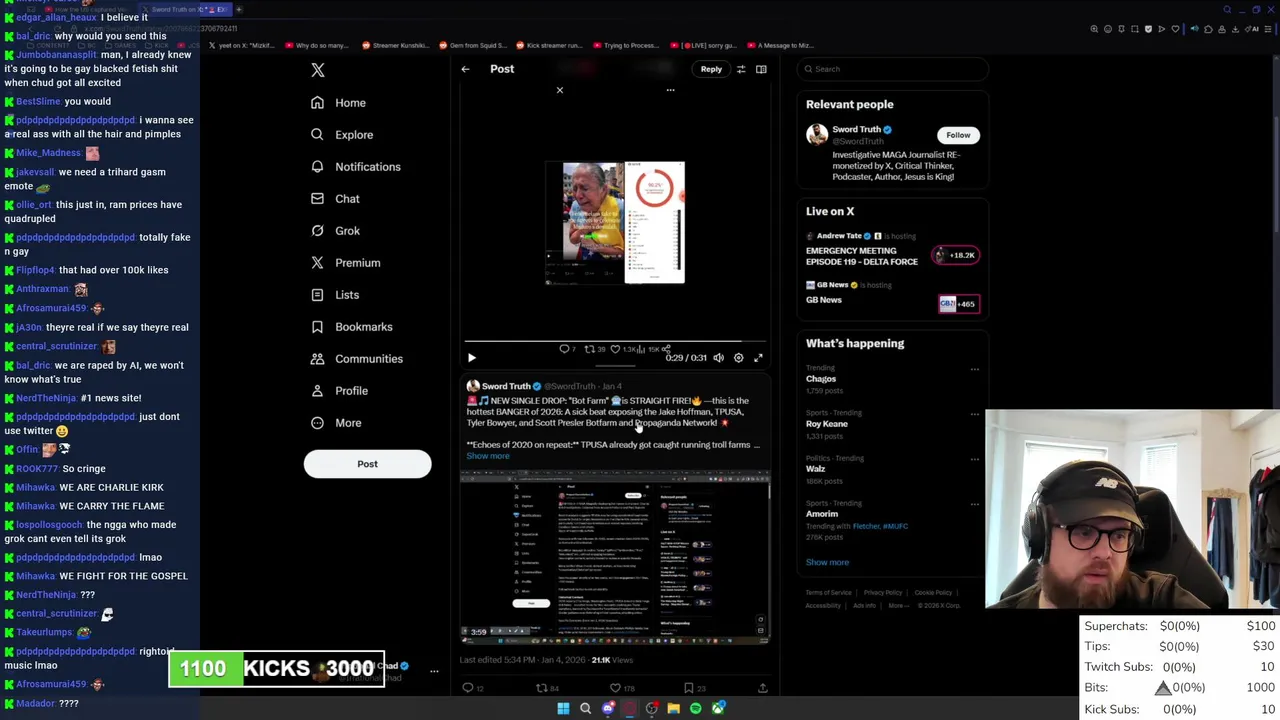1280x720 pixels.
Task: Share the post with the share icon
Action: pos(762,688)
